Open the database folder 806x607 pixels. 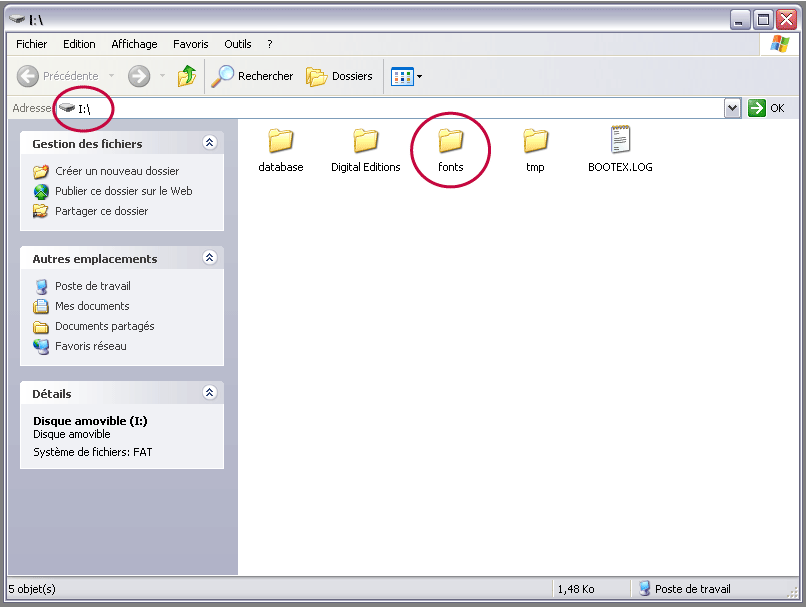pos(281,150)
